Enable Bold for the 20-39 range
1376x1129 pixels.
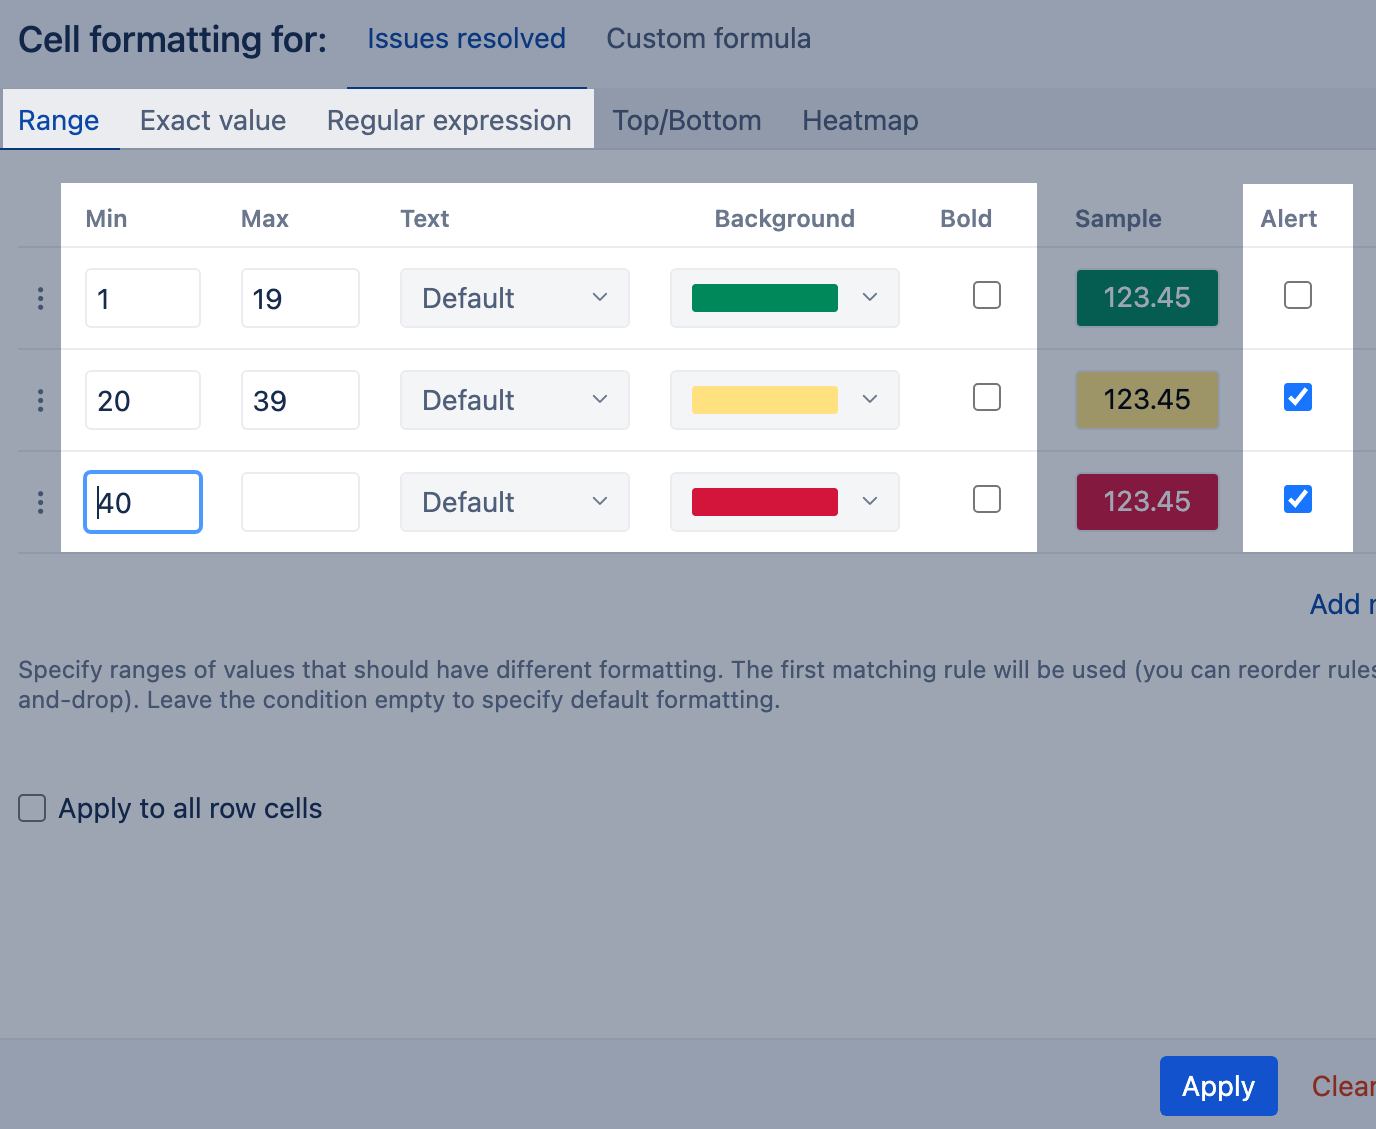[x=986, y=397]
